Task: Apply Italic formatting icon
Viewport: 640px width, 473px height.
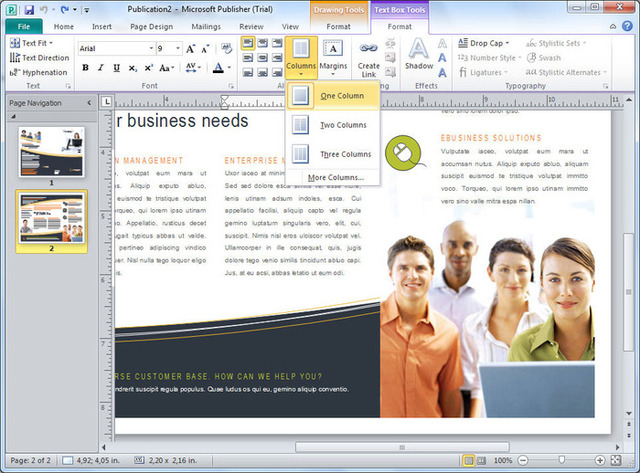Action: click(x=101, y=68)
